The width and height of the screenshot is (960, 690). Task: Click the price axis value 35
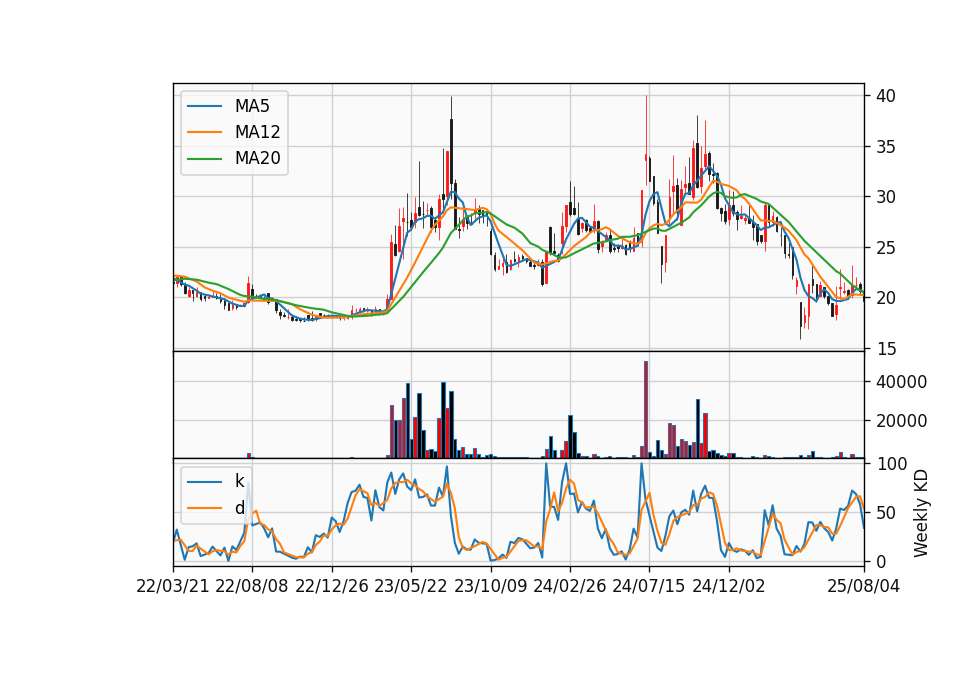pos(886,146)
